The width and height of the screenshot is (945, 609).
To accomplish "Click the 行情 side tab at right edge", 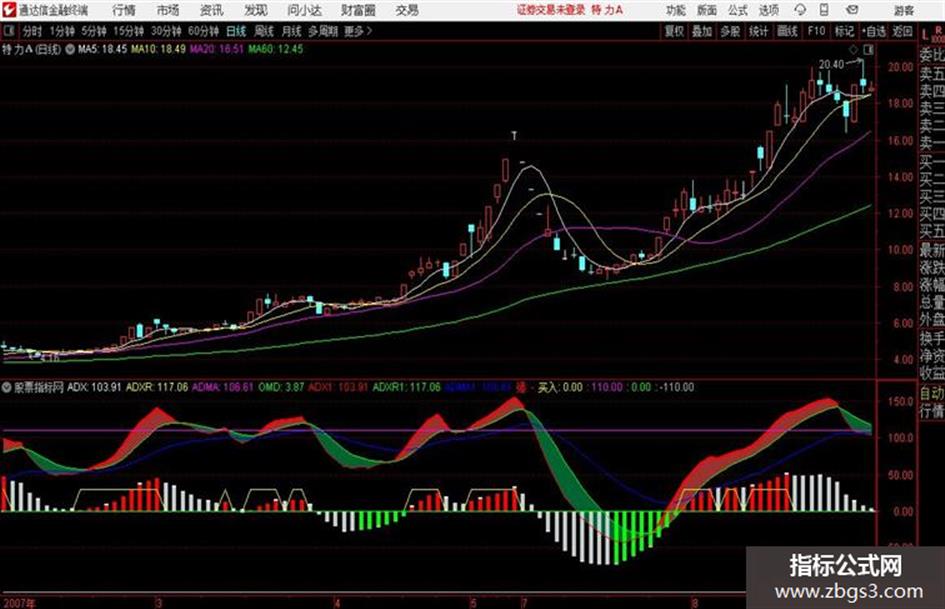I will tap(932, 411).
